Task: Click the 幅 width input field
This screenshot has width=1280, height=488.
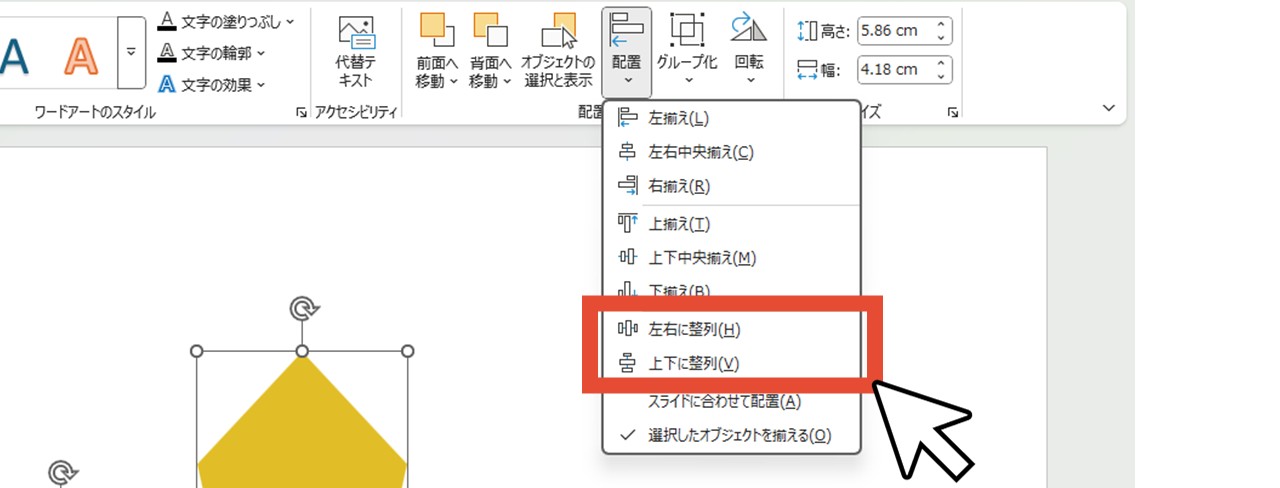Action: [892, 69]
